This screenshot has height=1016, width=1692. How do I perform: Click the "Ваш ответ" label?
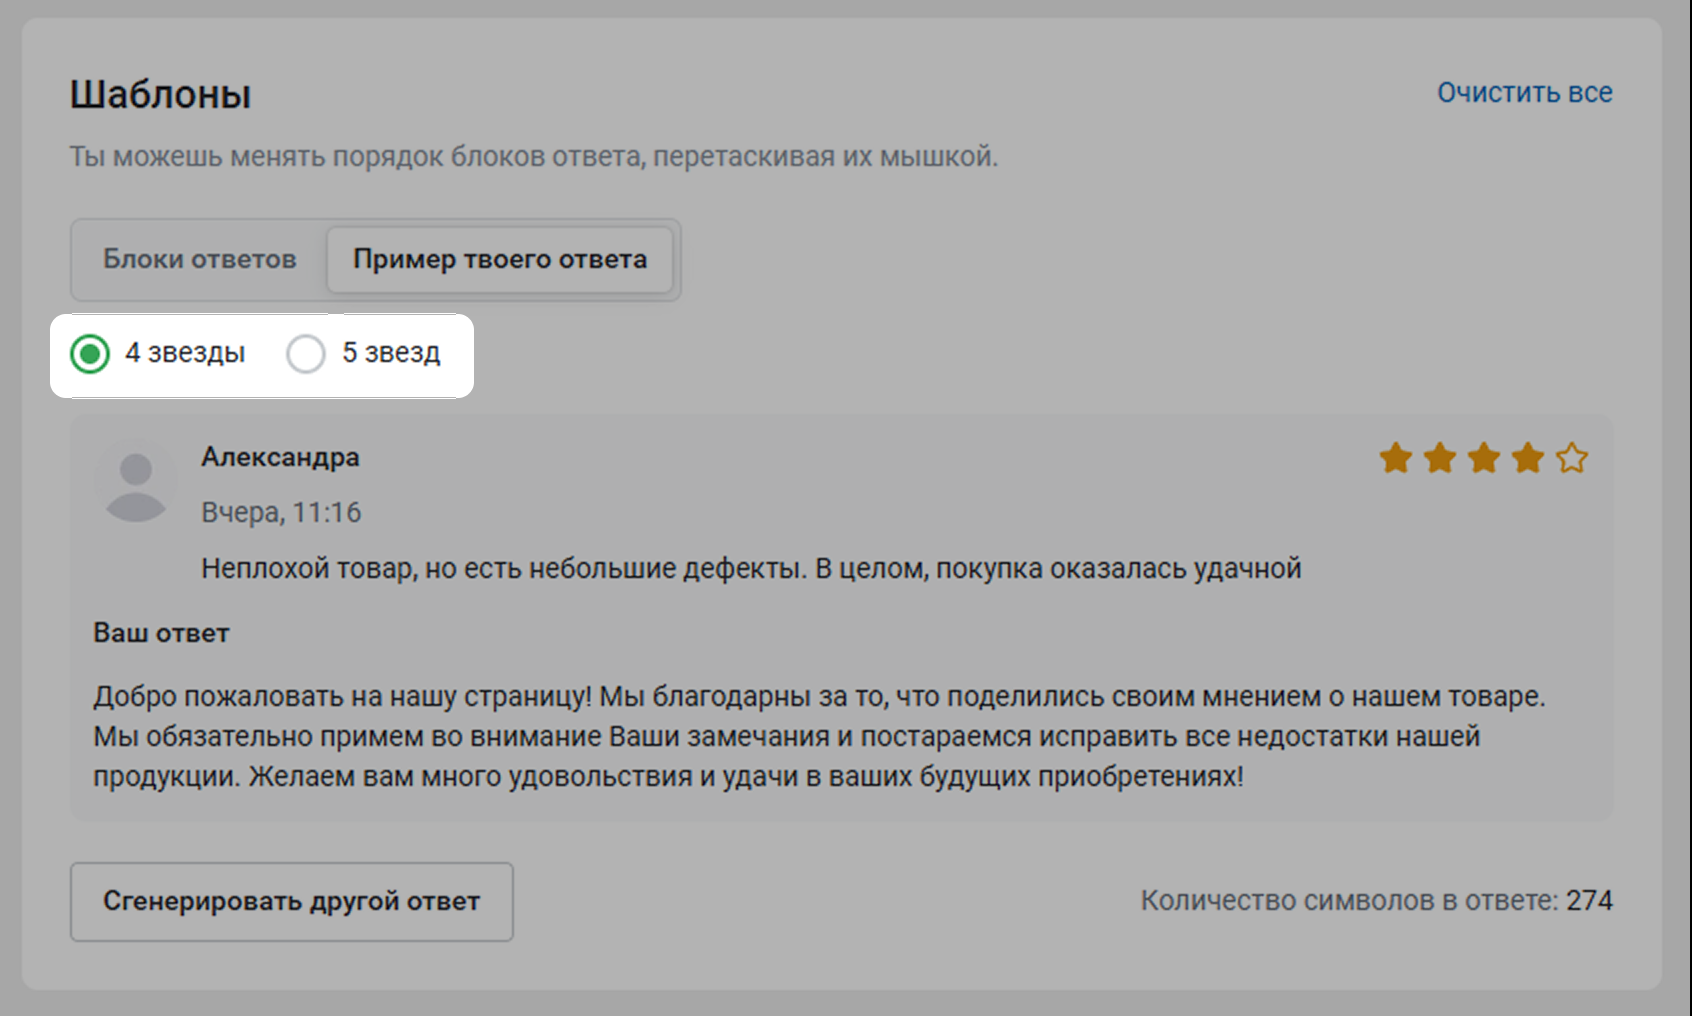[x=161, y=634]
